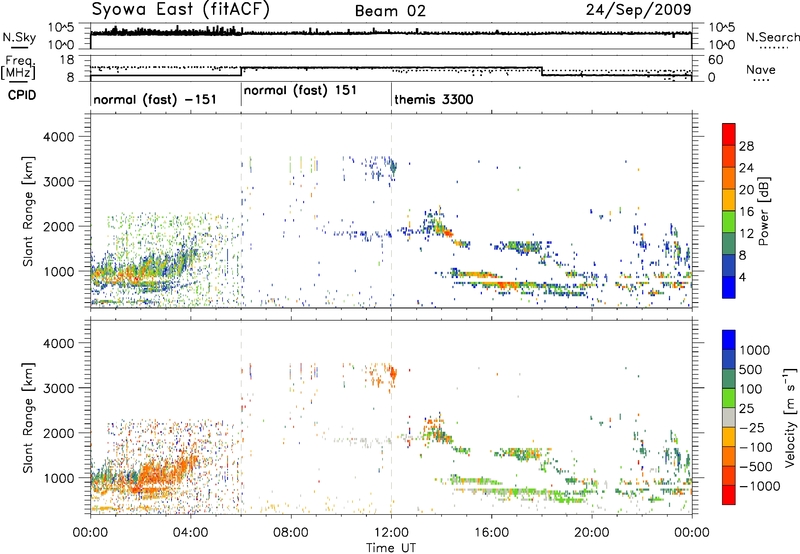Pick the red top segment of Power colorbar
This screenshot has height=554, width=800.
[x=729, y=134]
